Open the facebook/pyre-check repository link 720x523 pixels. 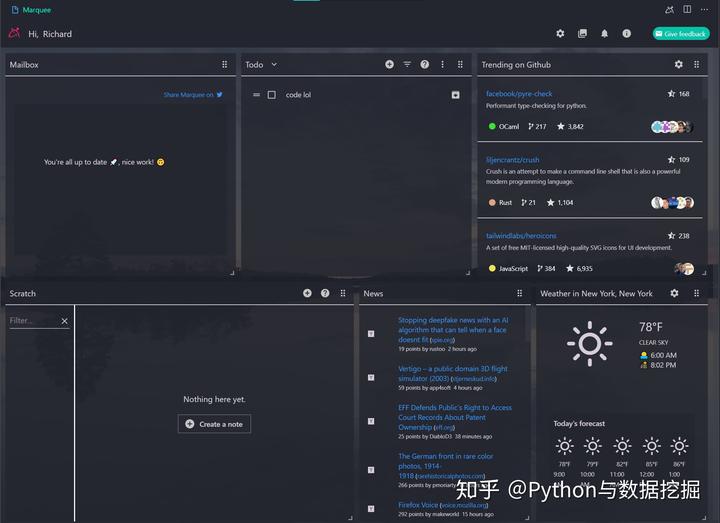pos(520,94)
